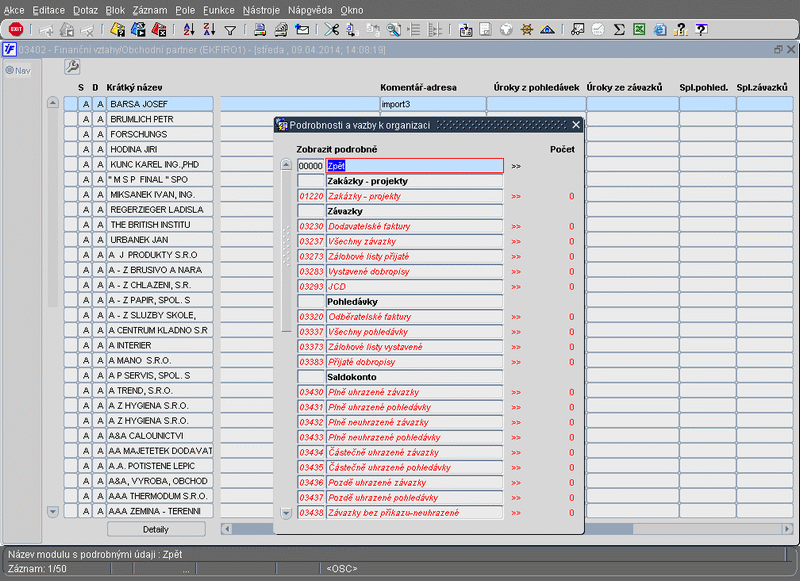The image size is (800, 581).
Task: Click the horizontal scrollbar's right arrow
Action: tap(788, 529)
